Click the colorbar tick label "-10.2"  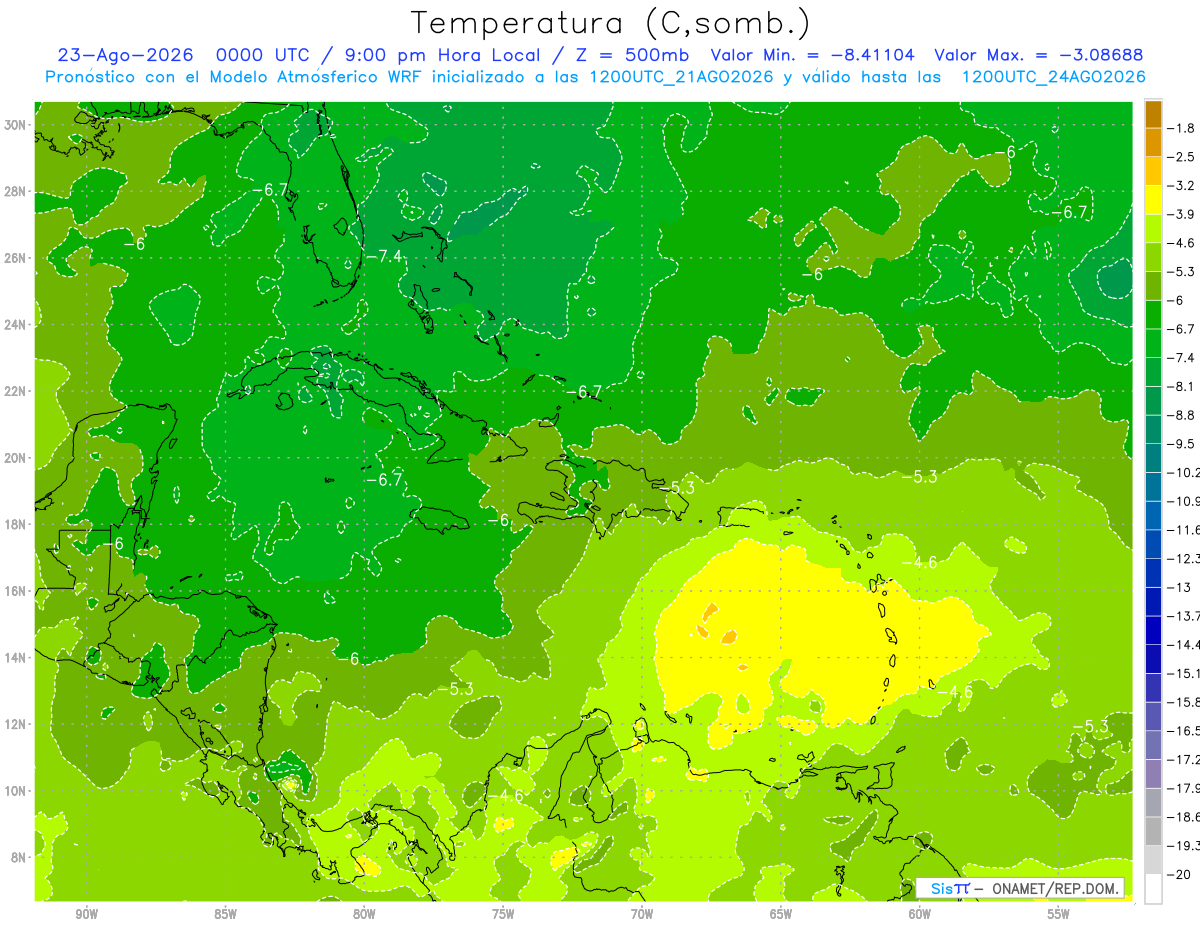[1184, 472]
